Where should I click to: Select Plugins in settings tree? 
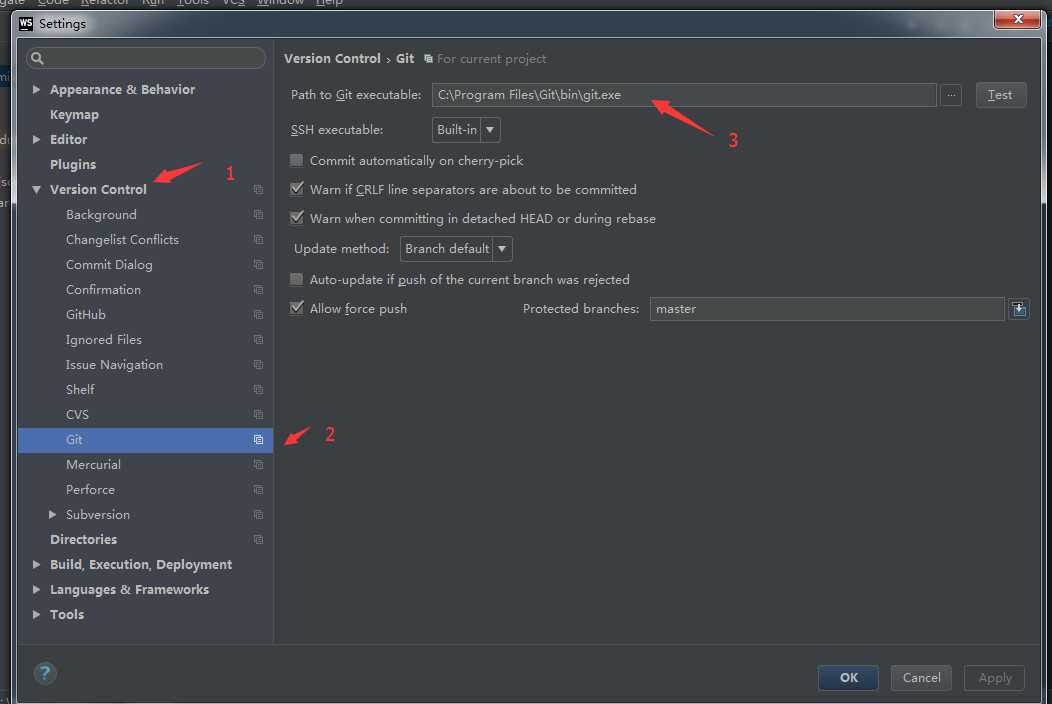(73, 165)
